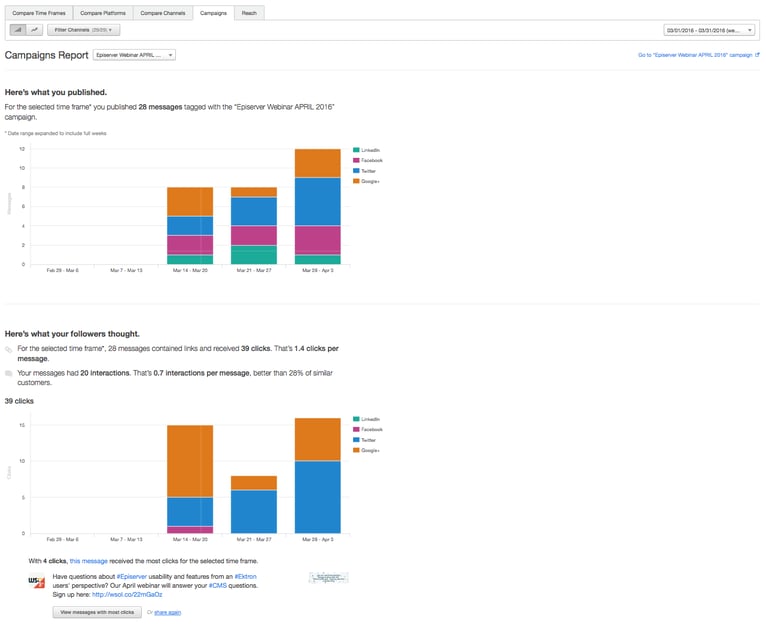Open the Episerver Webinar campaign selector

click(x=134, y=55)
